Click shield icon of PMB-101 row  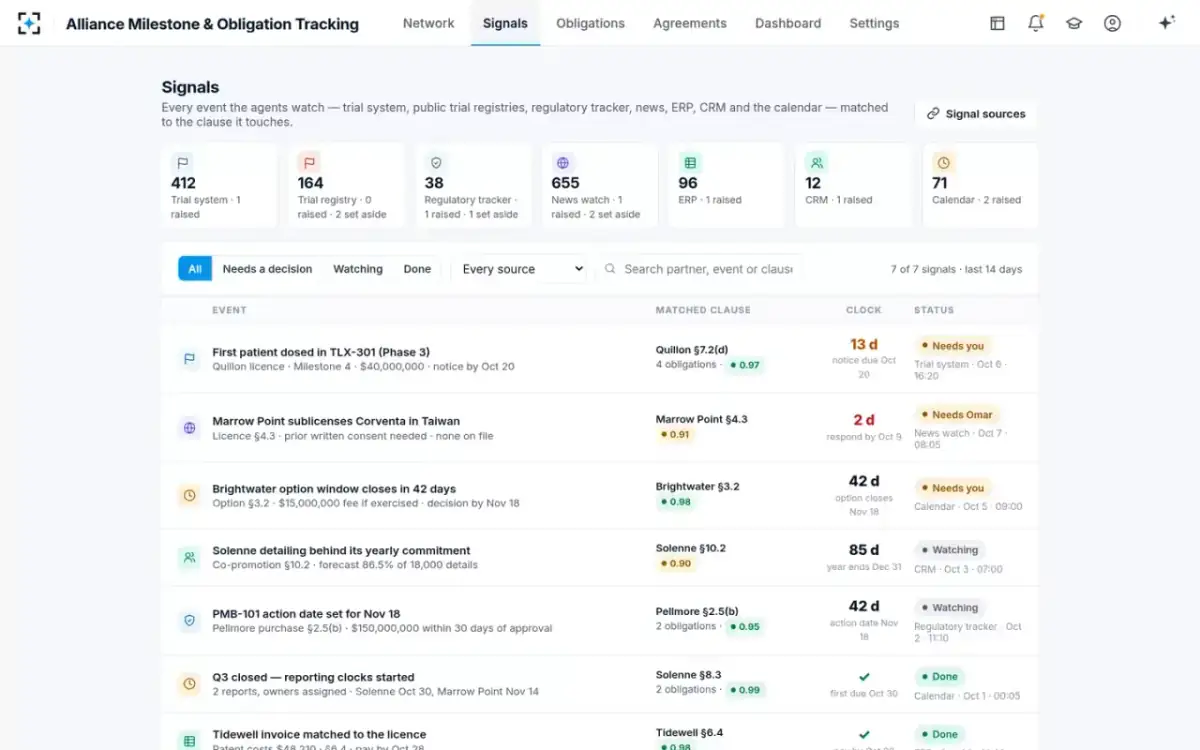tap(189, 620)
